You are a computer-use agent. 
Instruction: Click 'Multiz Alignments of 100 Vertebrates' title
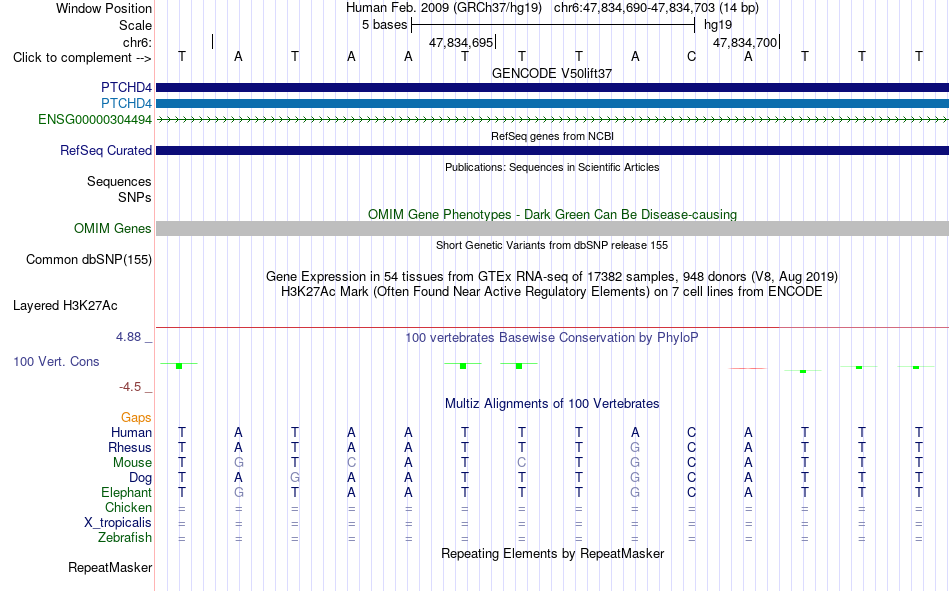click(x=552, y=404)
